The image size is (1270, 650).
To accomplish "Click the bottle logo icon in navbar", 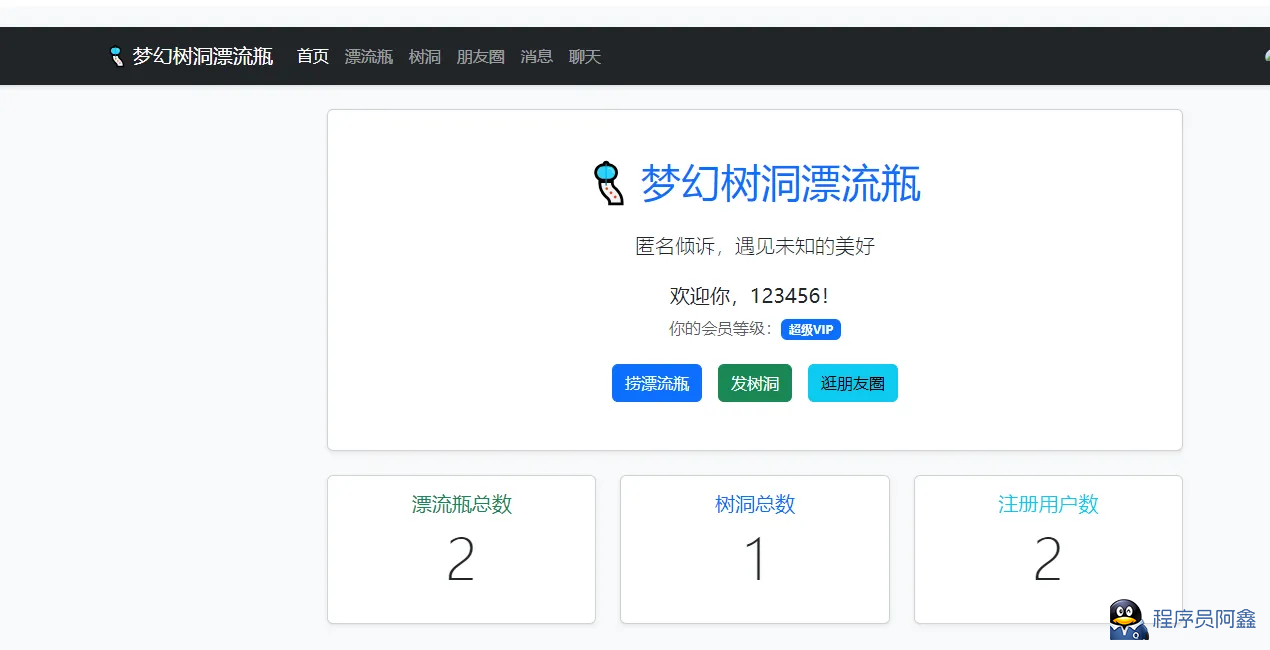I will pos(116,56).
